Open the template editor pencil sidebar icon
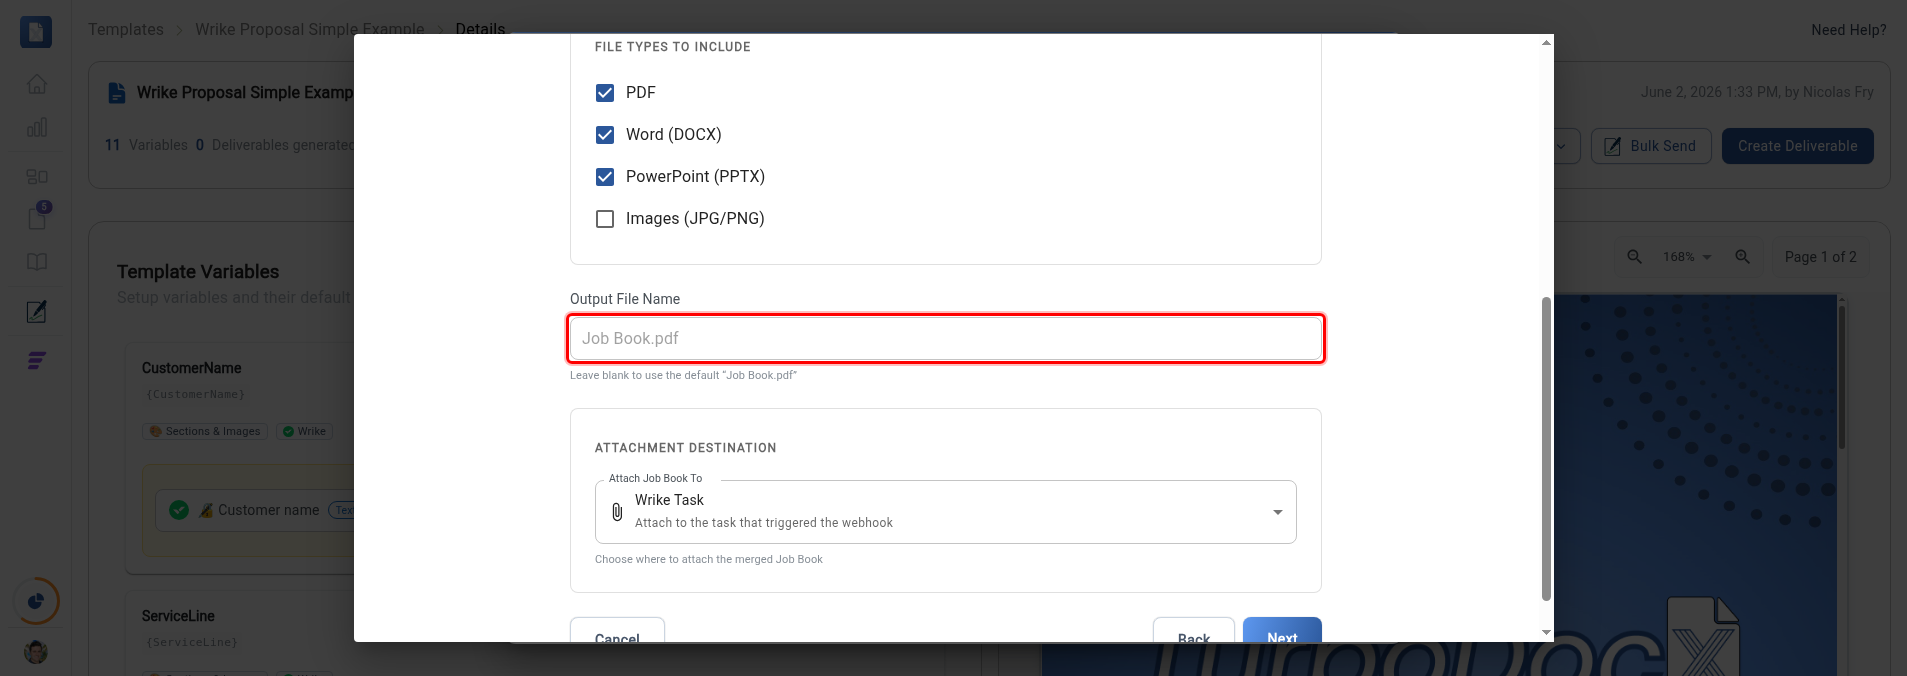The height and width of the screenshot is (676, 1907). [37, 311]
